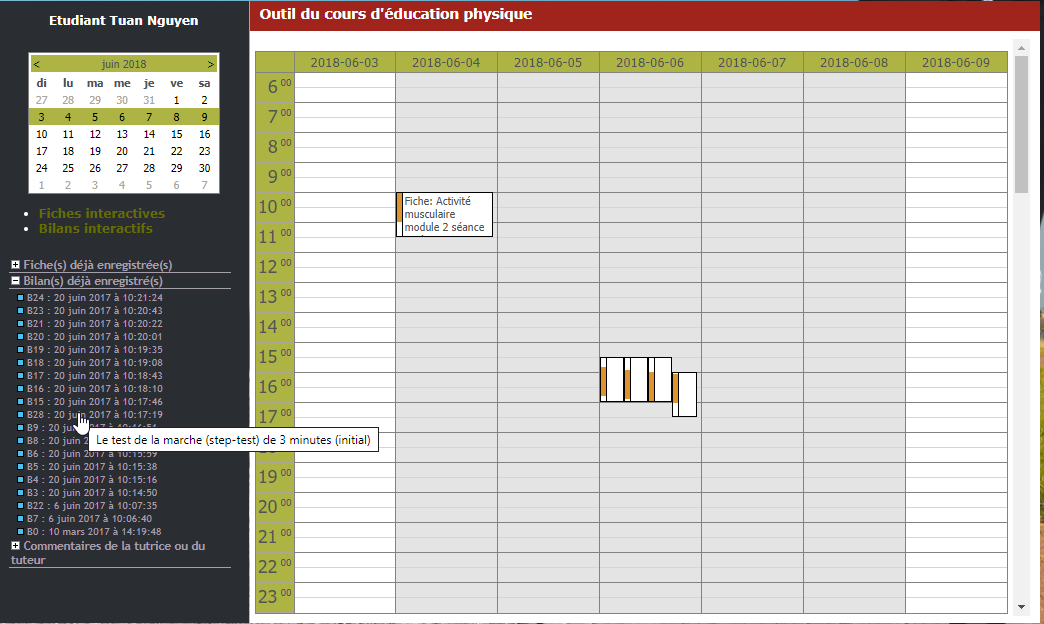Screen dimensions: 1044x624
Task: Click the 2018-06-06 column header
Action: coord(650,62)
